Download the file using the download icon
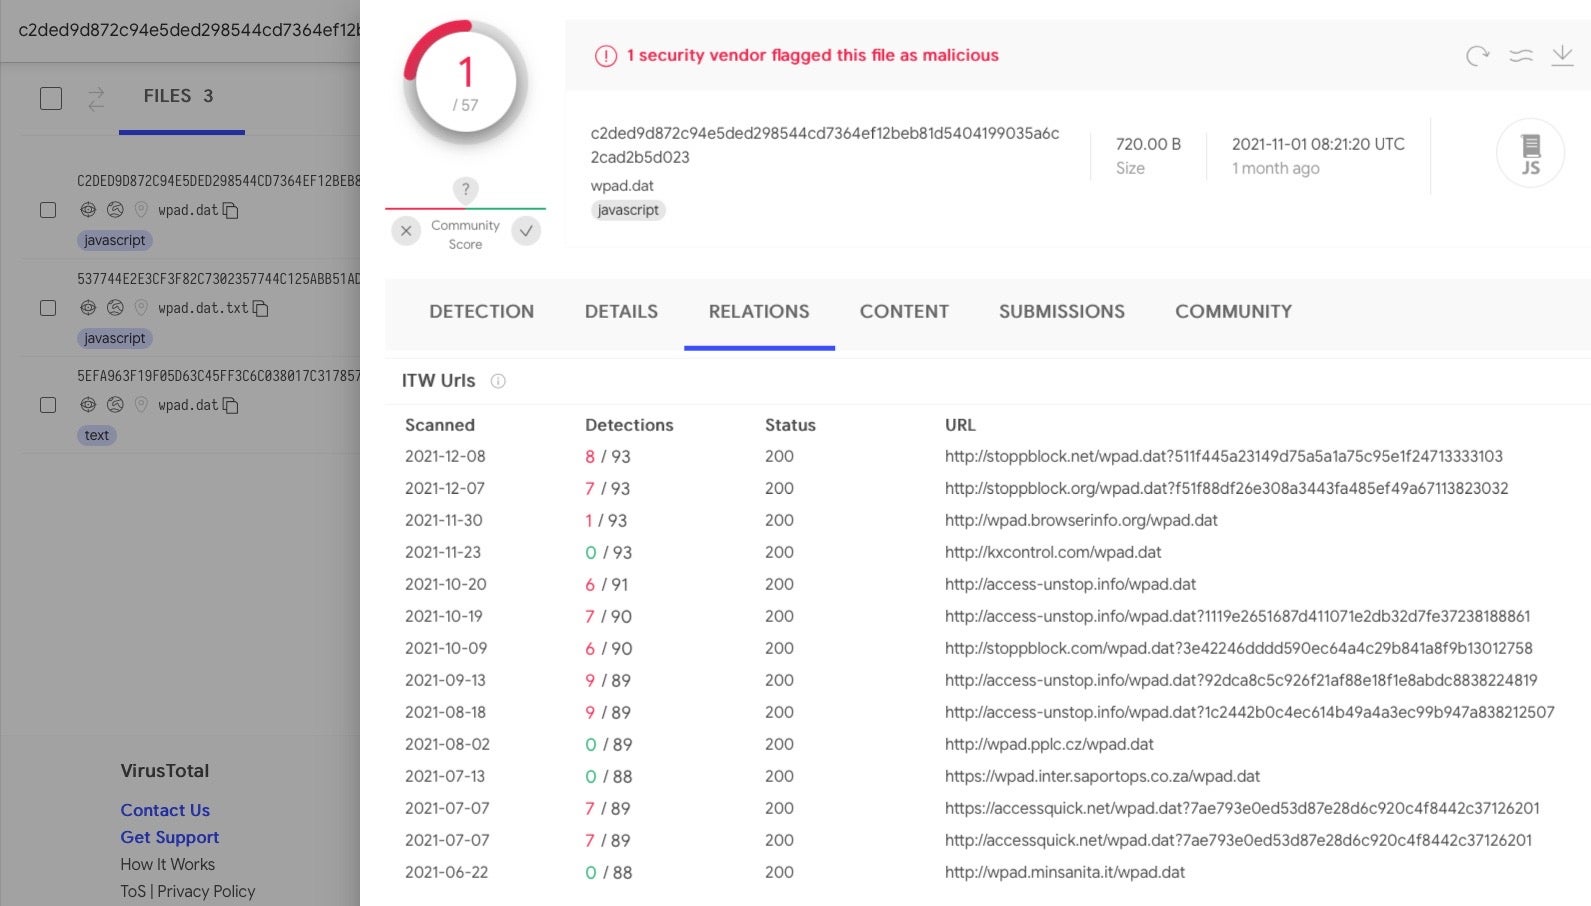Image resolution: width=1591 pixels, height=906 pixels. click(x=1562, y=56)
